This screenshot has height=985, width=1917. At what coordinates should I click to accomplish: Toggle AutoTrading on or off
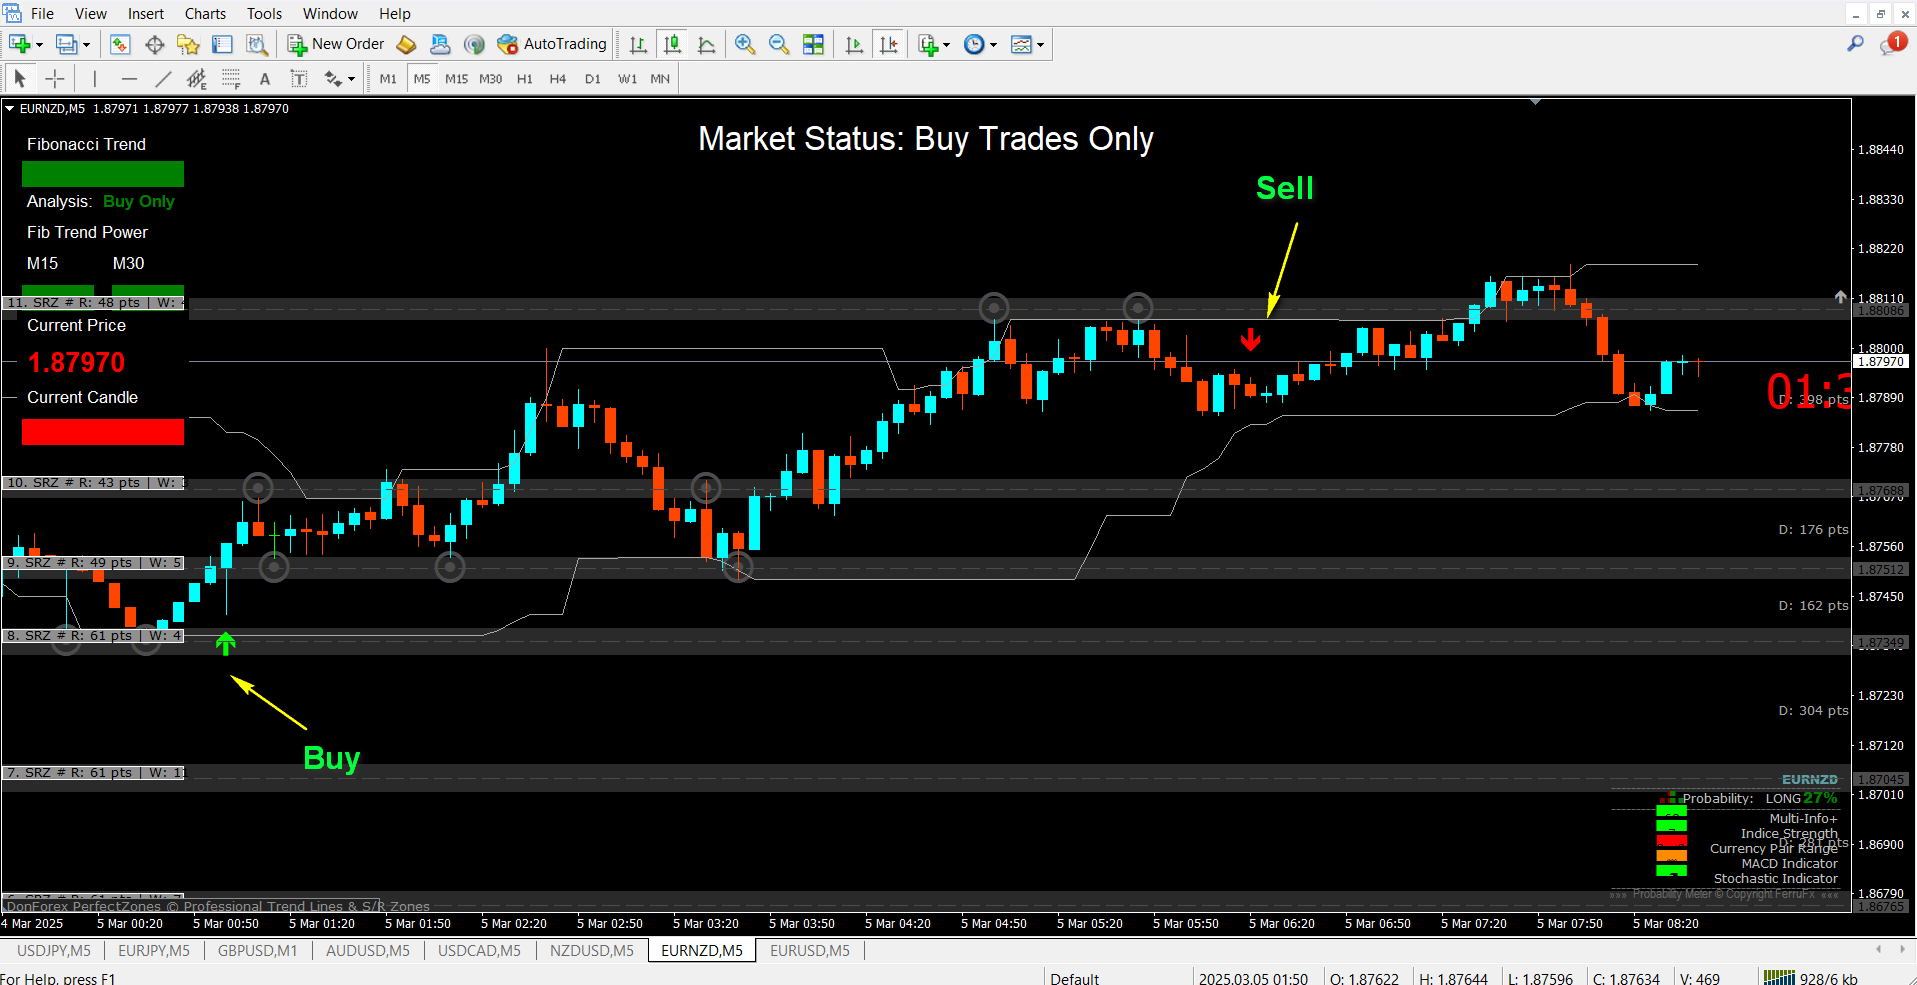pyautogui.click(x=553, y=44)
